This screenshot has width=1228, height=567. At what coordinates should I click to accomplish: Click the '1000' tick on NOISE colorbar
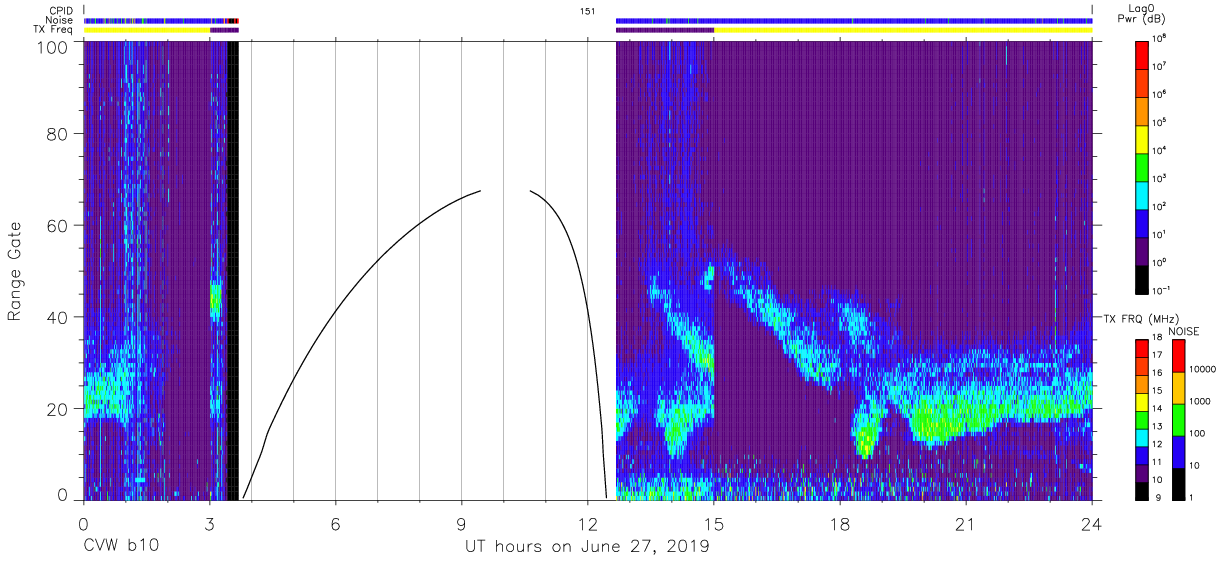point(1201,401)
